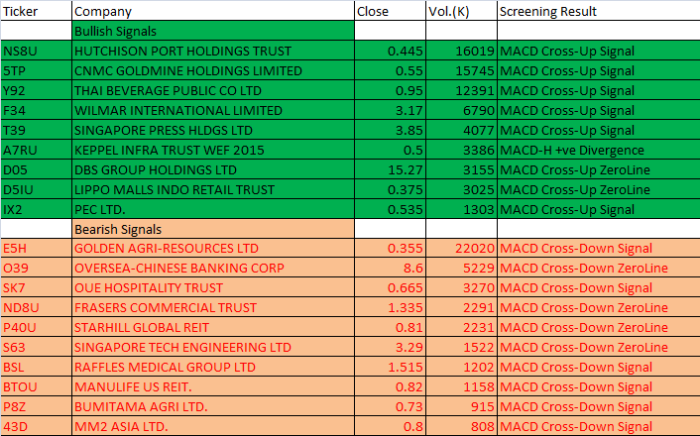Select ticker cell BSL
The image size is (700, 436).
(x=36, y=367)
